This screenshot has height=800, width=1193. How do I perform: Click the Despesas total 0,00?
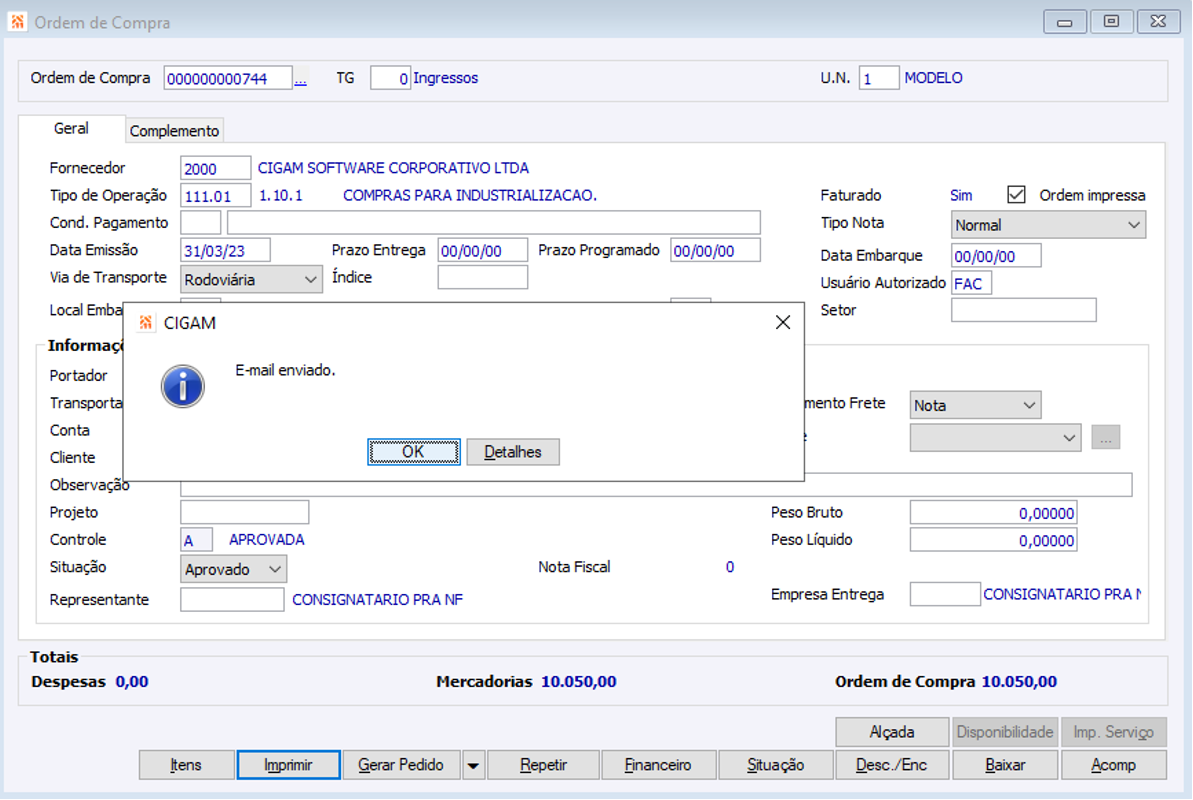132,681
